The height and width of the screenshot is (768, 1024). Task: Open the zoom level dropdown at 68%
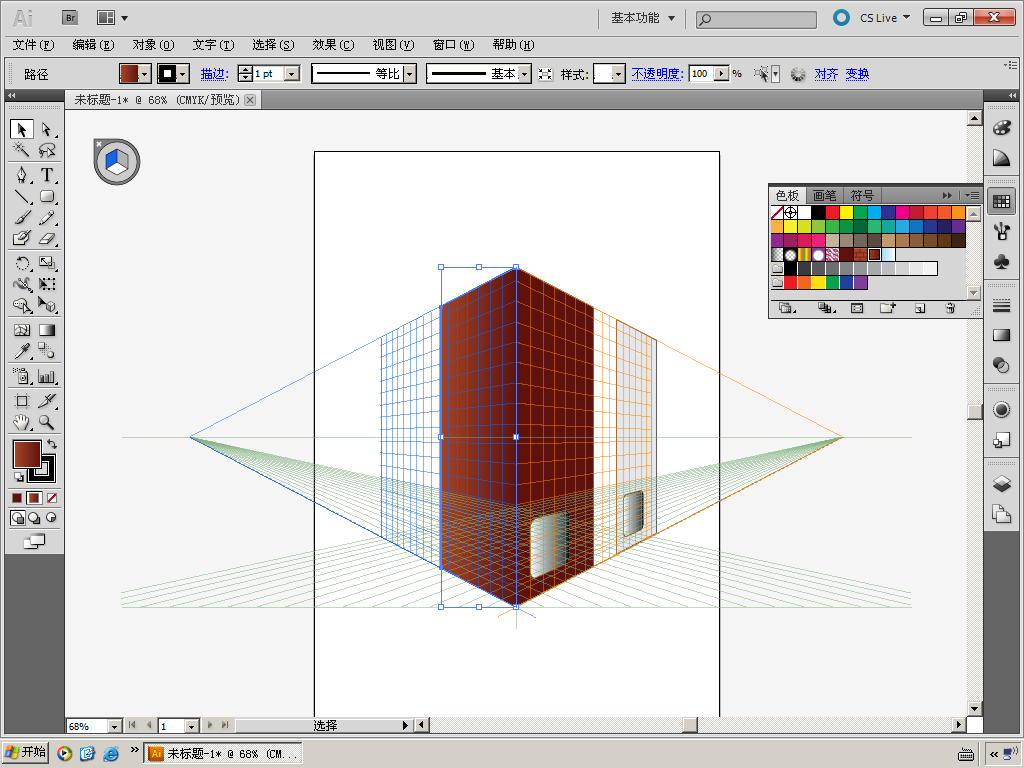tap(113, 726)
